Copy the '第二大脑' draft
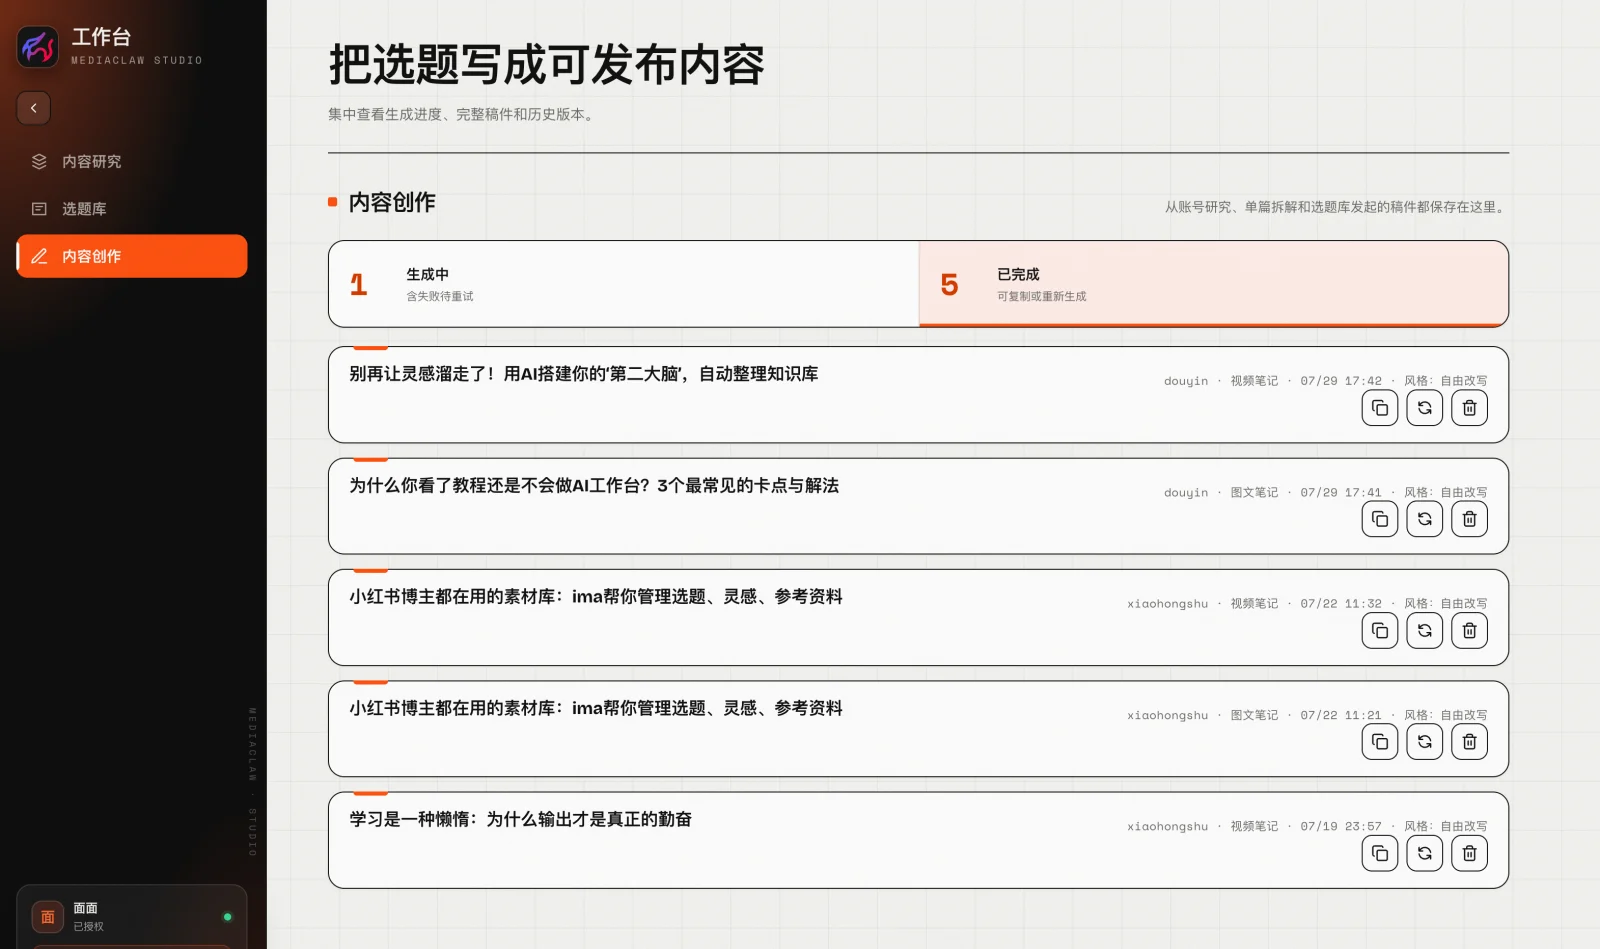 [x=1380, y=408]
